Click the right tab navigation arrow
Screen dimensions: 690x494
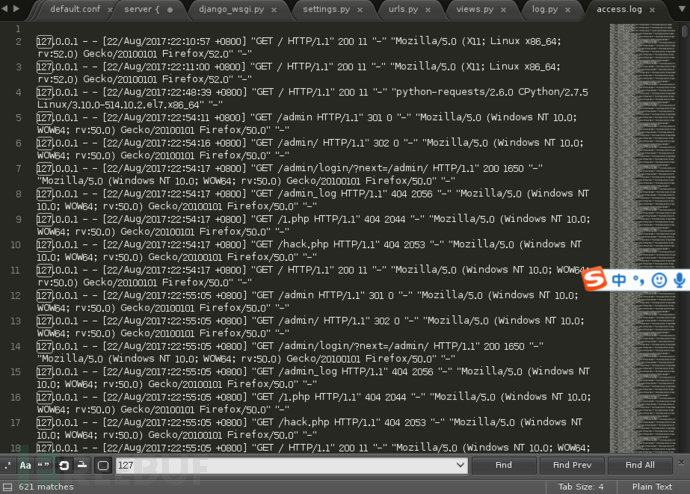[16, 8]
